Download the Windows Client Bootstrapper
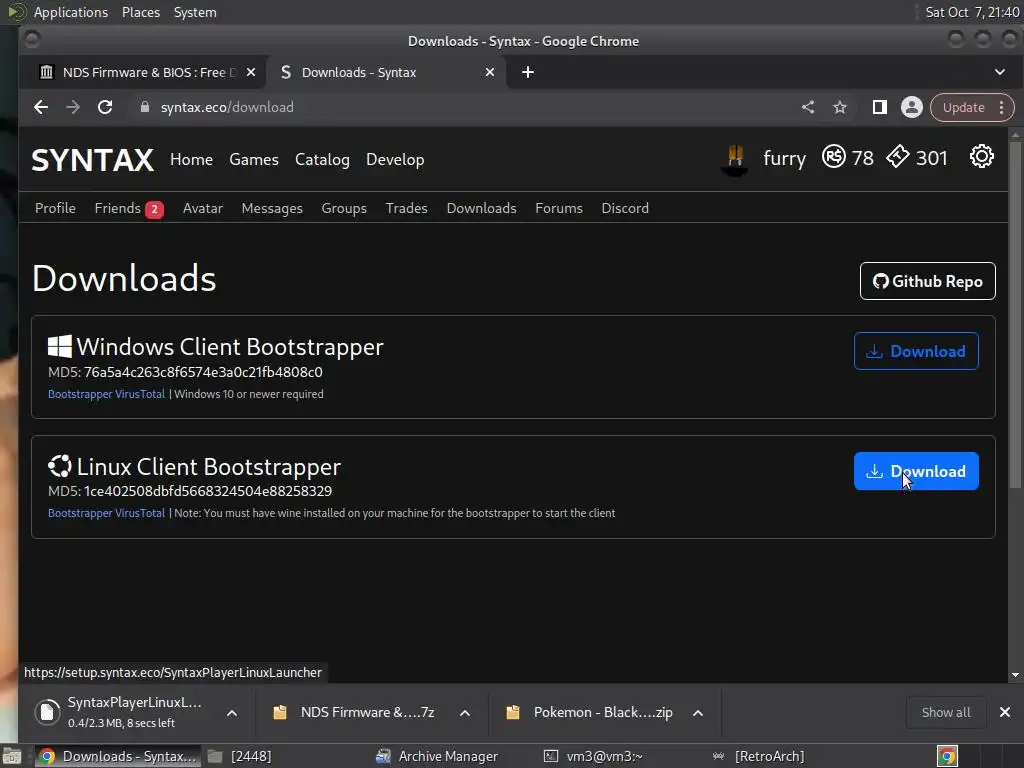 pyautogui.click(x=916, y=351)
